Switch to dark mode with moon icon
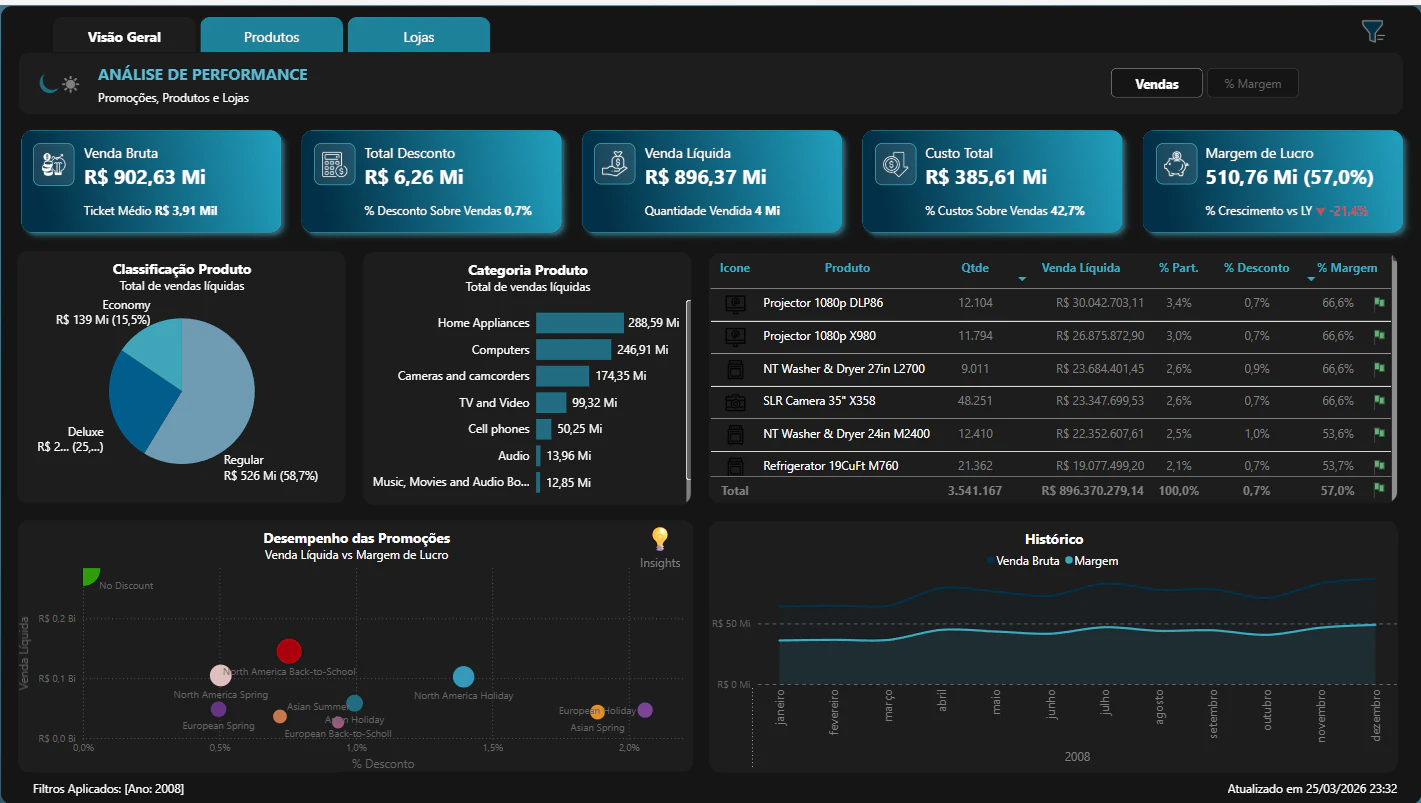This screenshot has width=1421, height=803. pyautogui.click(x=49, y=84)
